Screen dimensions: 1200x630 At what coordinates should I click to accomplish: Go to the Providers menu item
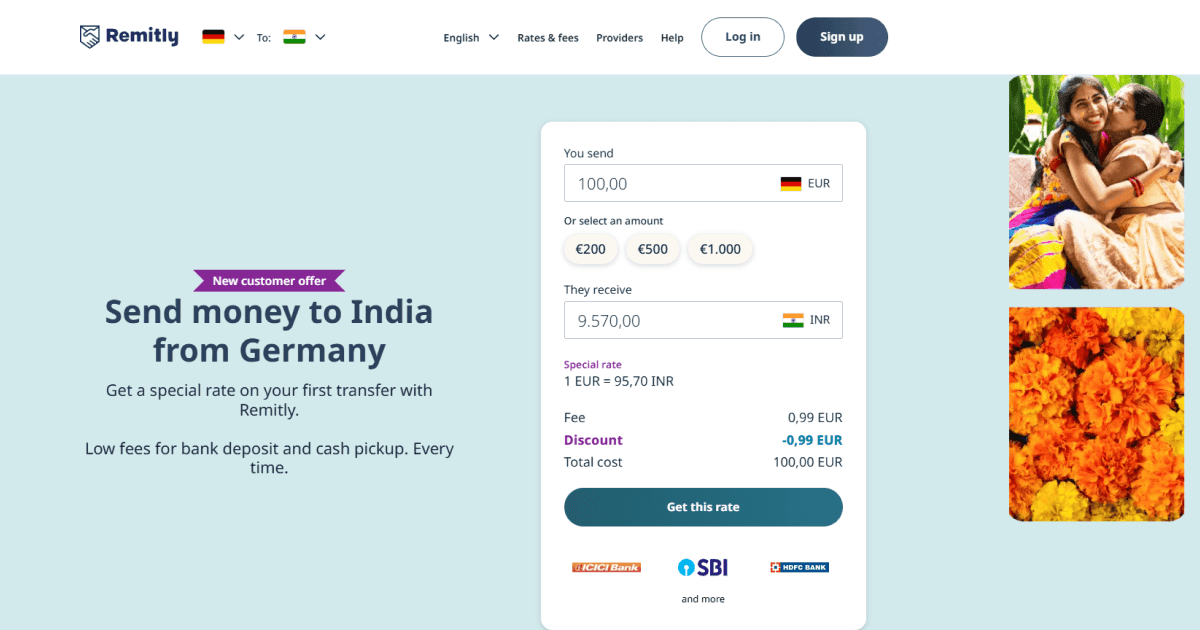[x=619, y=38]
